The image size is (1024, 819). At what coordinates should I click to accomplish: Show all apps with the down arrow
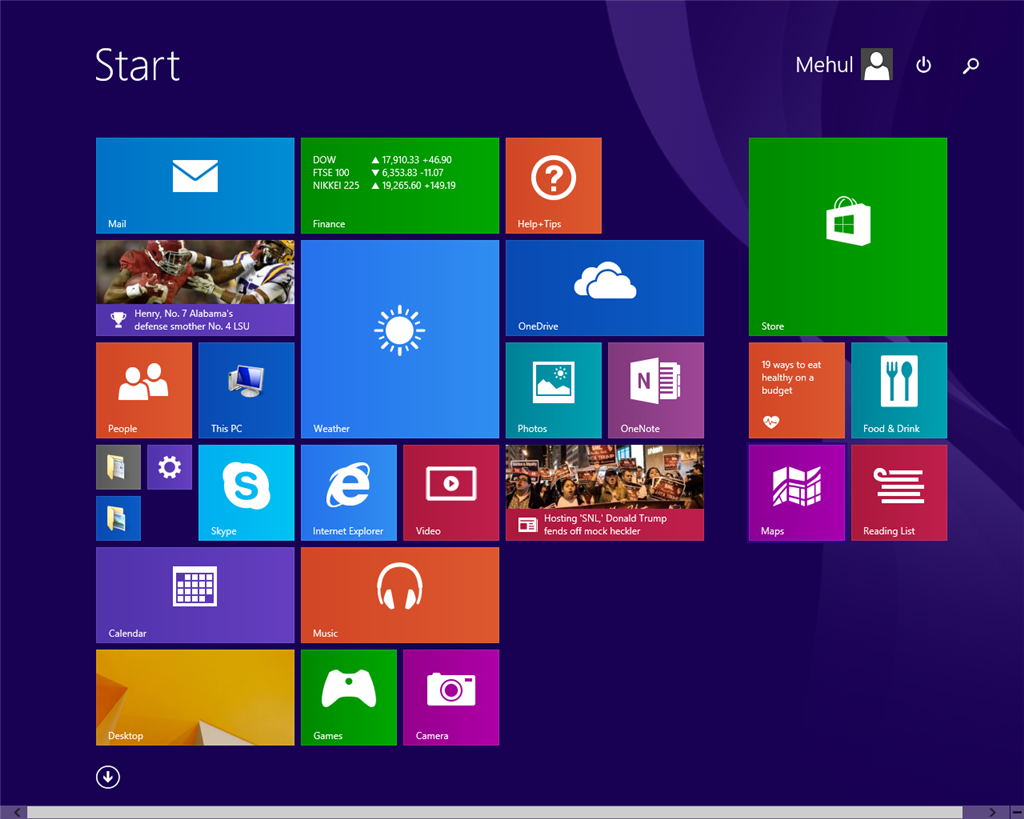point(108,777)
